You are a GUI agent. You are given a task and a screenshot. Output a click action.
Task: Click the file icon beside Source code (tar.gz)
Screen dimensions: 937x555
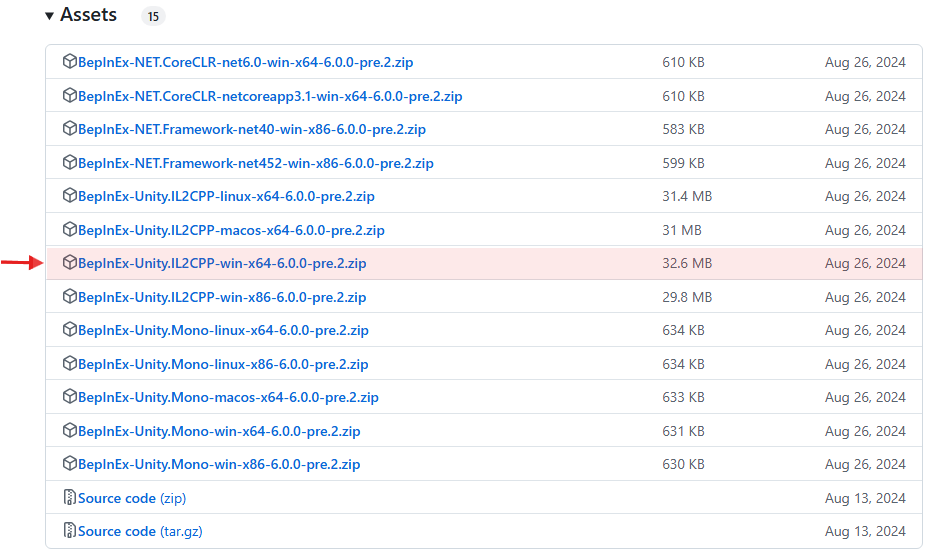[70, 530]
